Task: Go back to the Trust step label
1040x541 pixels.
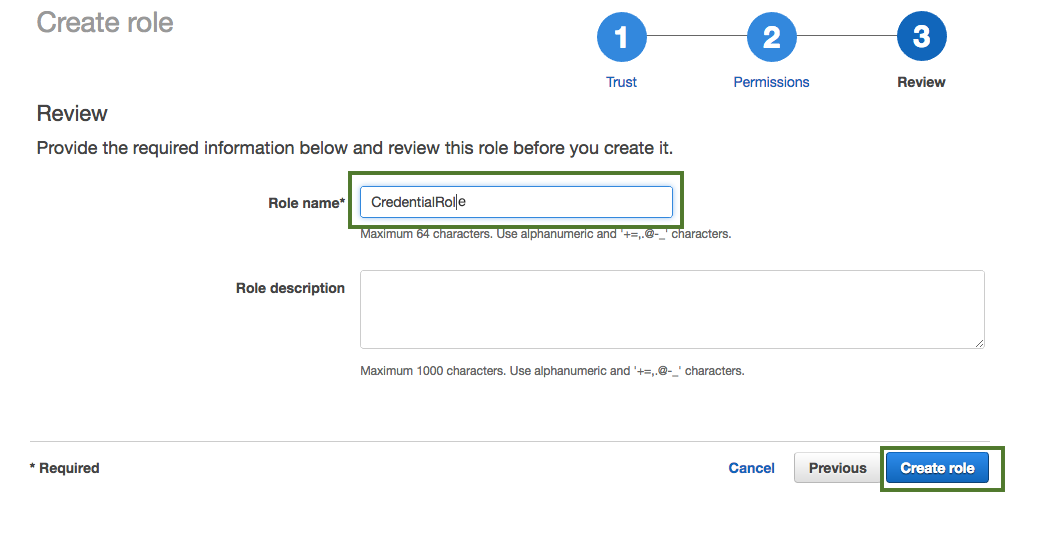Action: click(x=621, y=82)
